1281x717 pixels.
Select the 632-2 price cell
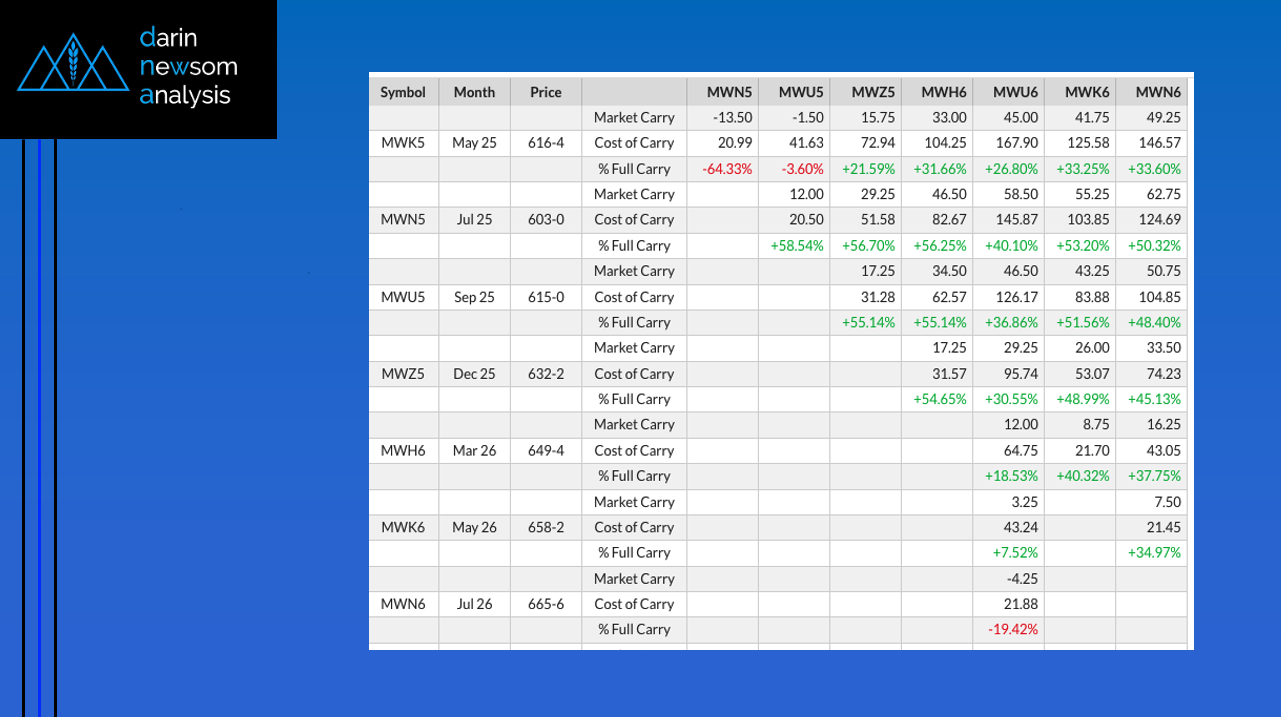[x=546, y=374]
